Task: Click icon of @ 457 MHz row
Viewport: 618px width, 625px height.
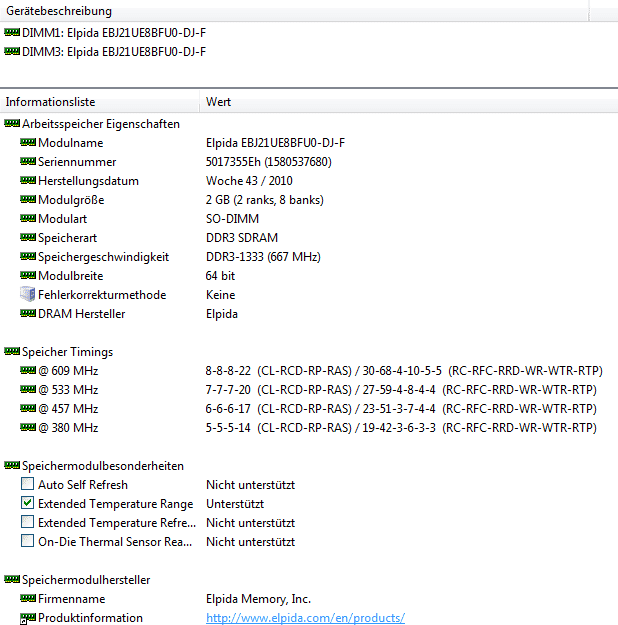Action: (x=28, y=408)
